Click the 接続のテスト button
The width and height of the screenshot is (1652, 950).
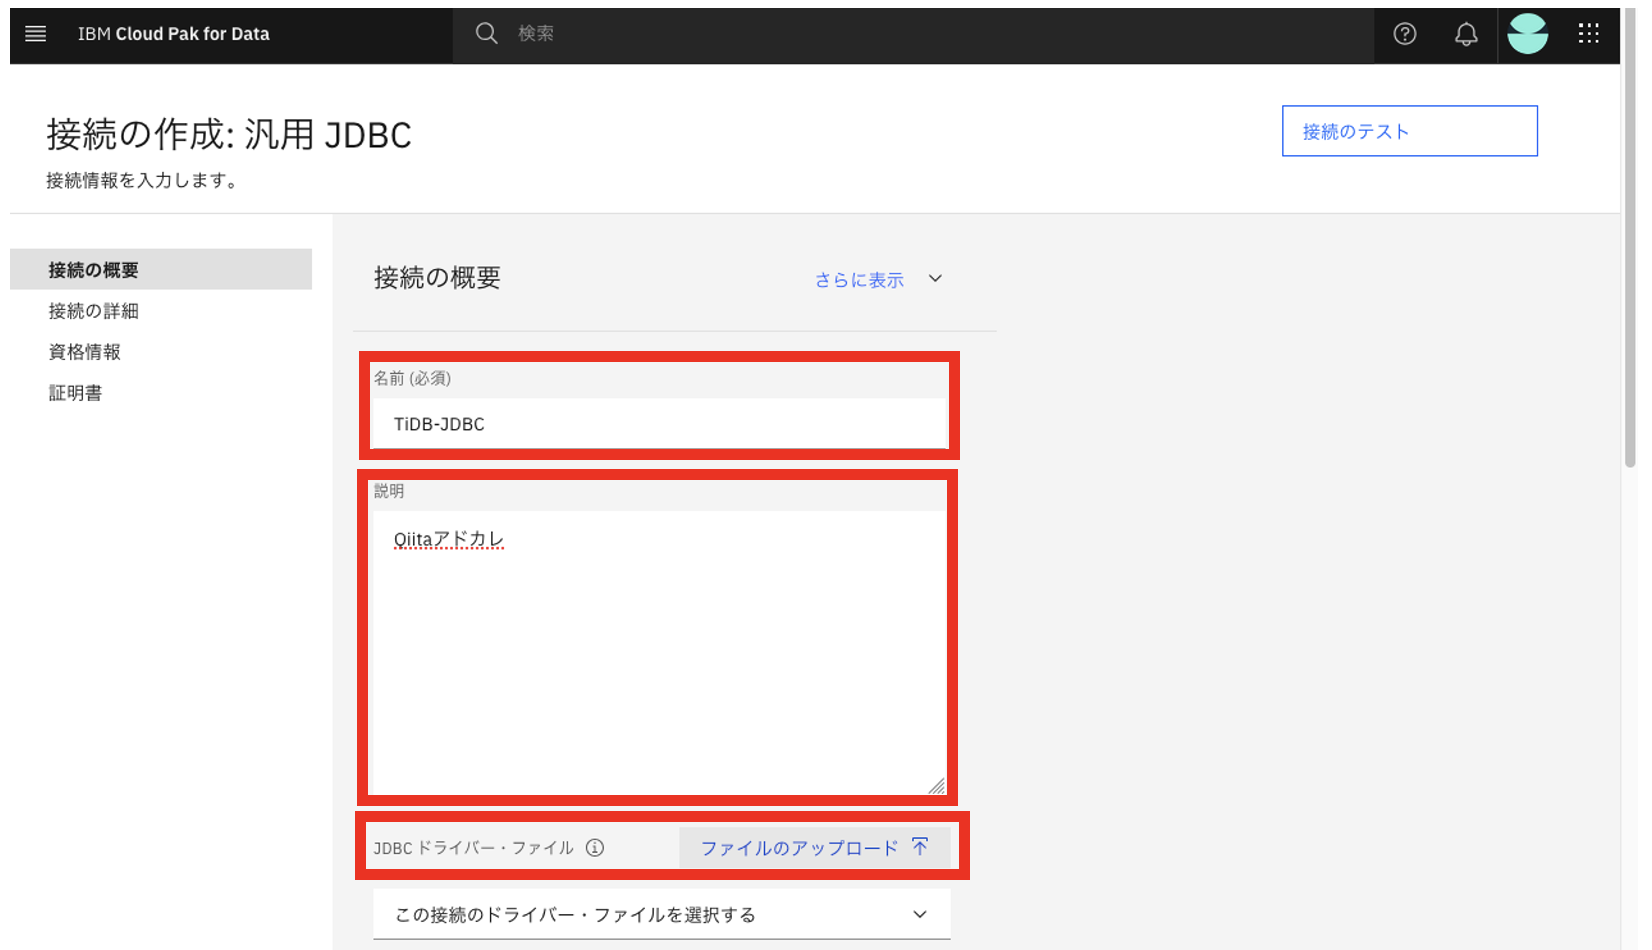(1409, 130)
